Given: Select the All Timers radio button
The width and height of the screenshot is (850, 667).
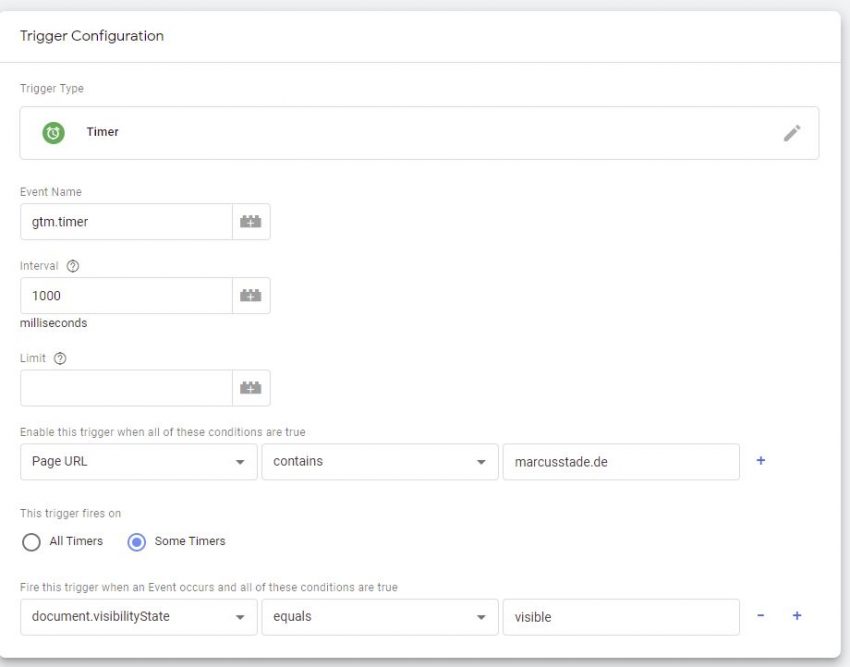Looking at the screenshot, I should pyautogui.click(x=31, y=541).
